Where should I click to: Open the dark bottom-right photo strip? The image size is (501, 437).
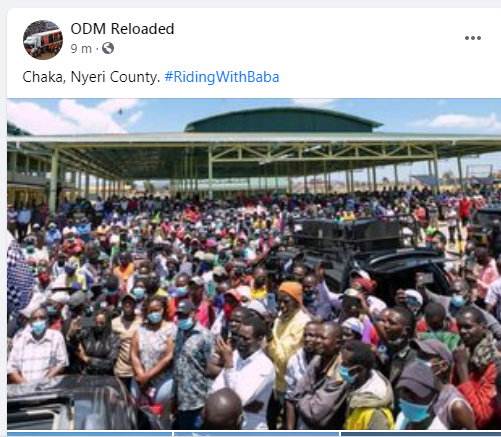421,434
